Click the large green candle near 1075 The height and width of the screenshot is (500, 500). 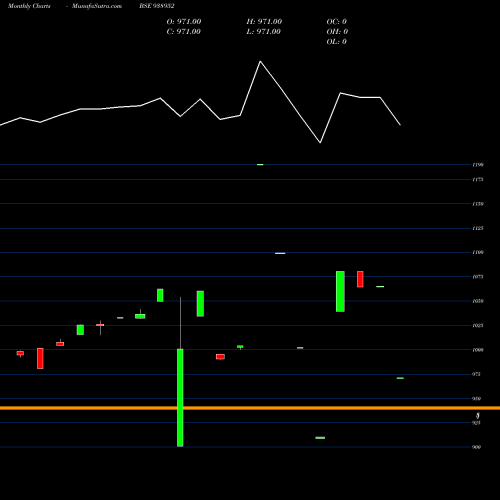340,292
